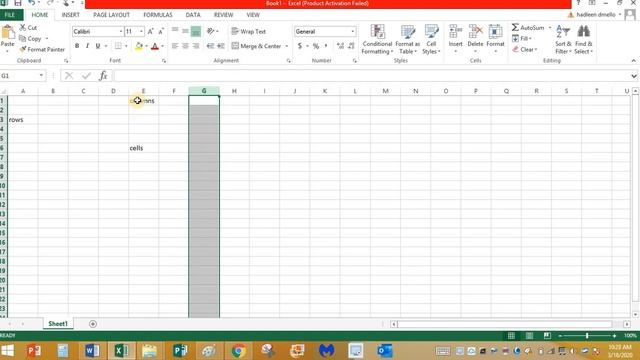
Task: Open Format as Table gallery
Action: [407, 39]
